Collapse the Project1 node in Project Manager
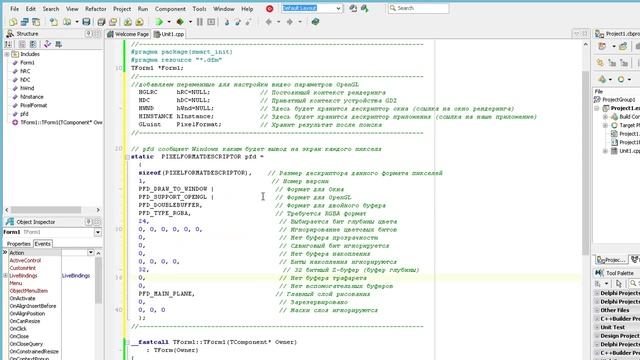The height and width of the screenshot is (360, 640). point(597,108)
